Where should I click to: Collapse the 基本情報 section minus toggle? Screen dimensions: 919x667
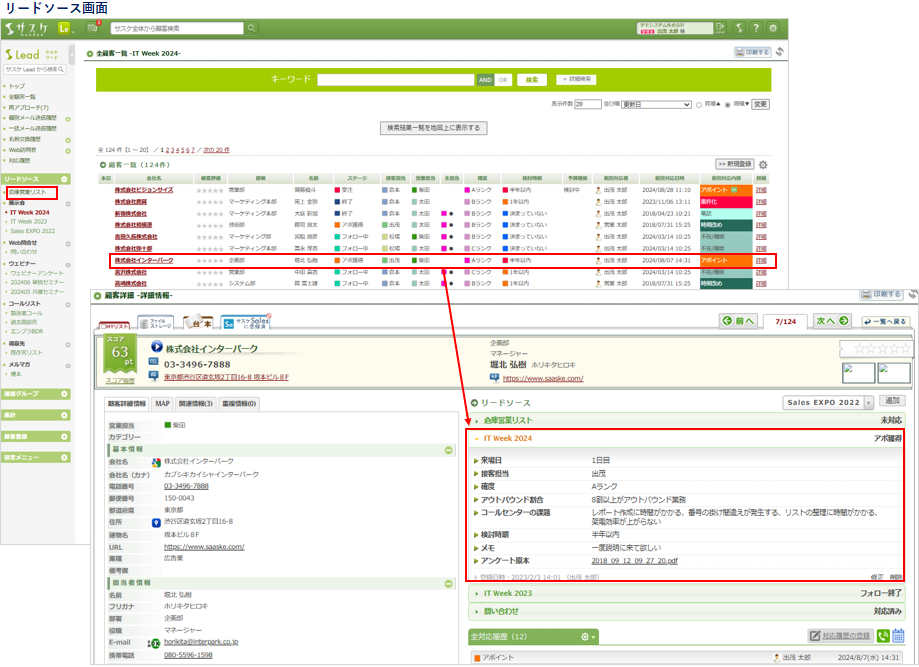448,450
